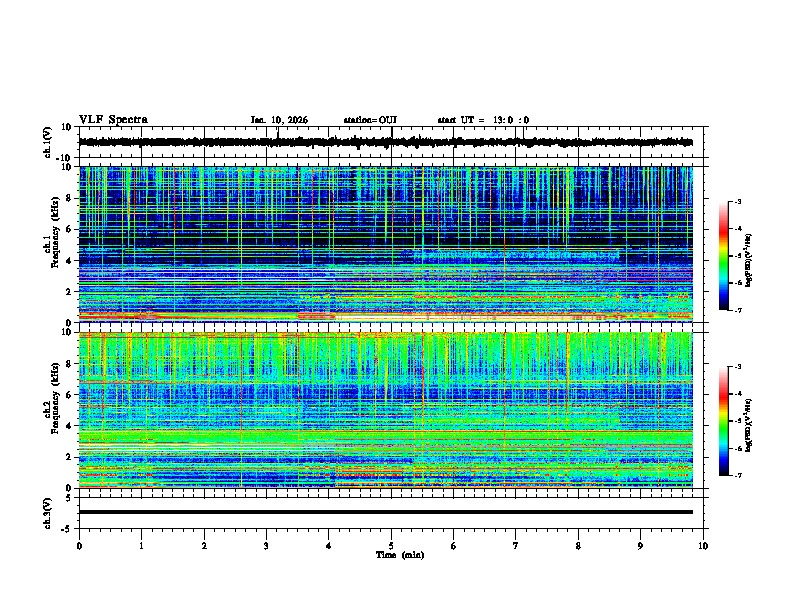Click the "ch.3(V)" axis label
Viewport: 792px width, 612px height.
48,513
